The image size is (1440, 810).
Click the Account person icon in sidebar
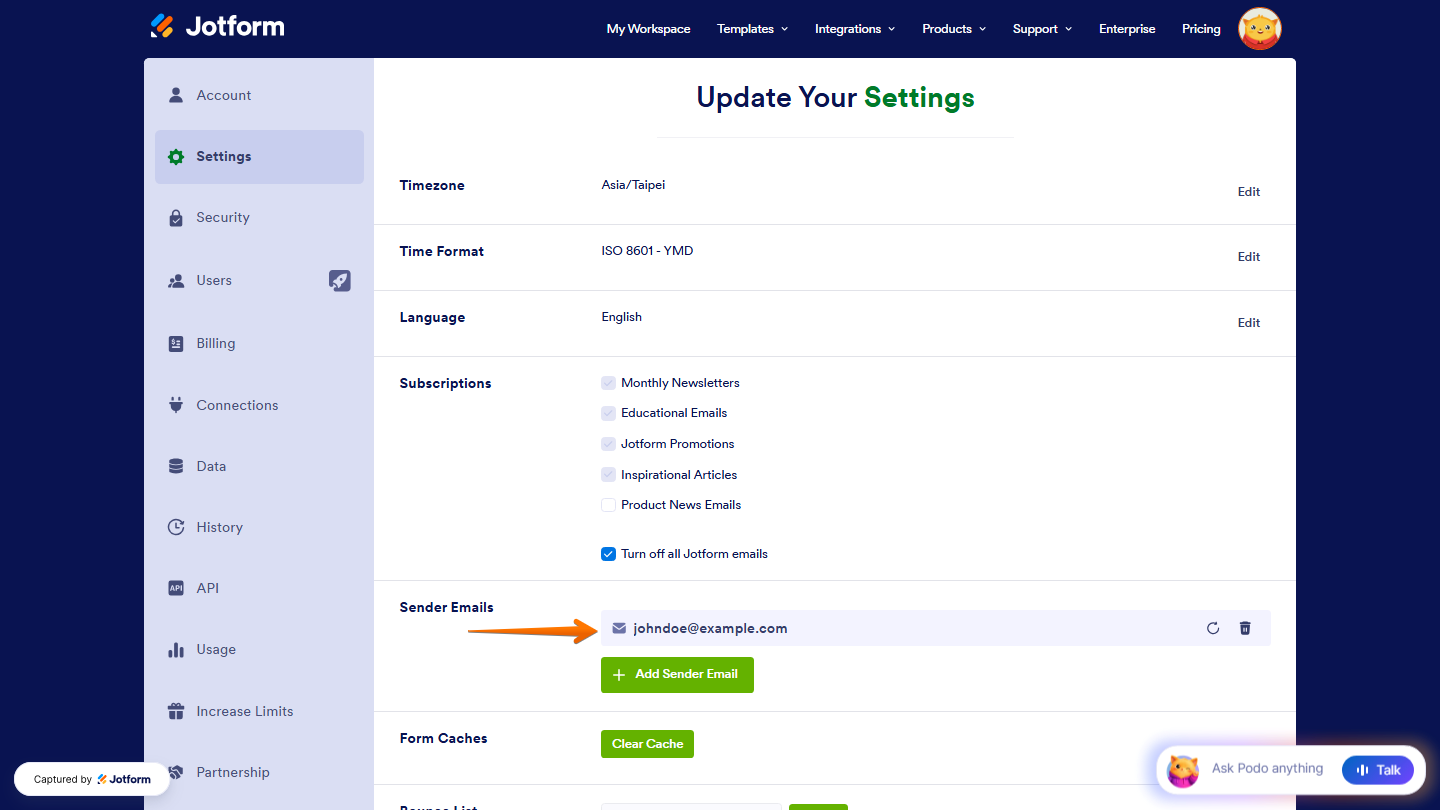pyautogui.click(x=176, y=95)
